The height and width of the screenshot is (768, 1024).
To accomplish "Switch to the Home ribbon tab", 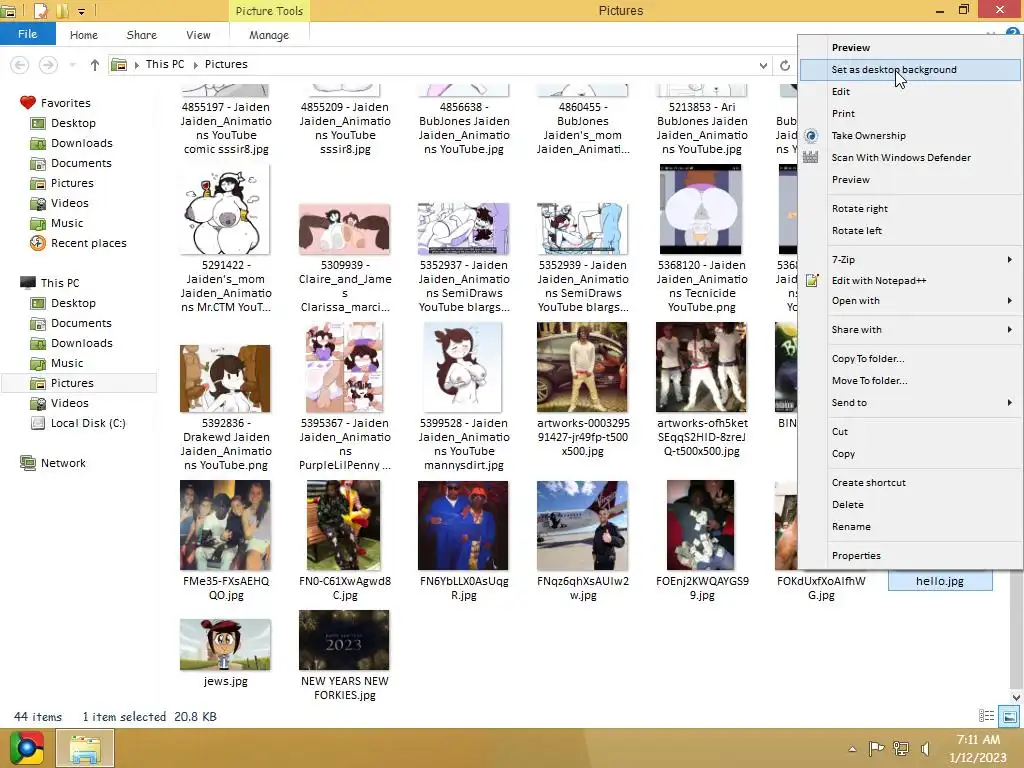I will coord(84,35).
